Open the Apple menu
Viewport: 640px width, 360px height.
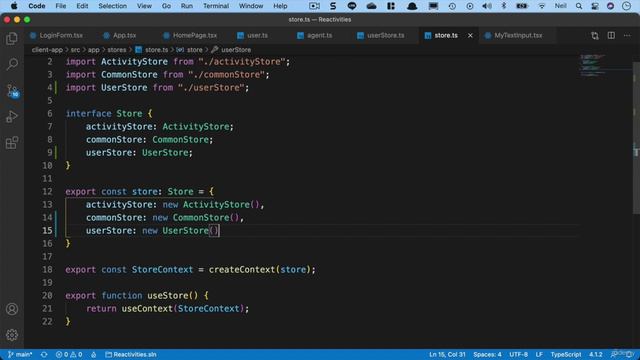click(x=14, y=6)
